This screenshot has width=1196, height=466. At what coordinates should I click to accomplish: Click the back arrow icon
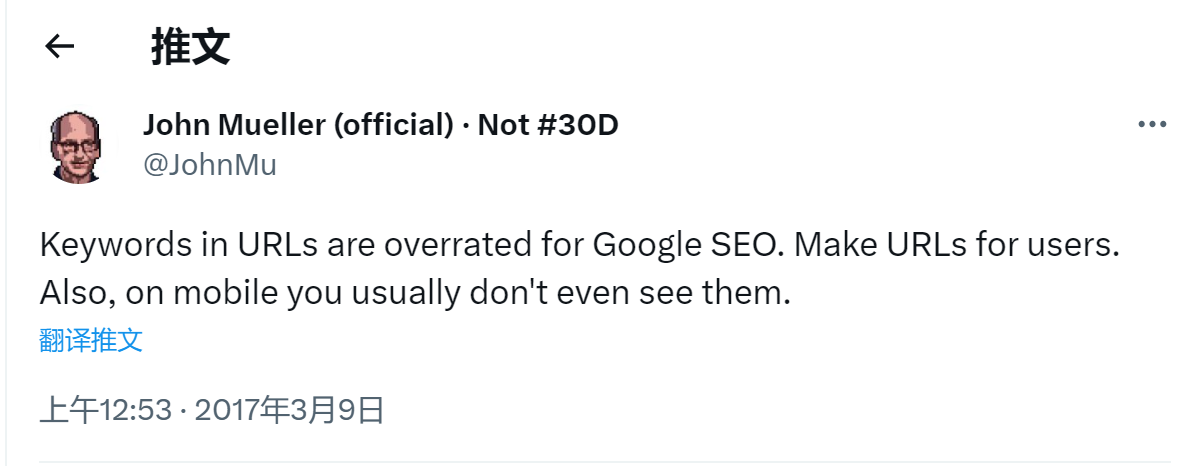pos(60,46)
